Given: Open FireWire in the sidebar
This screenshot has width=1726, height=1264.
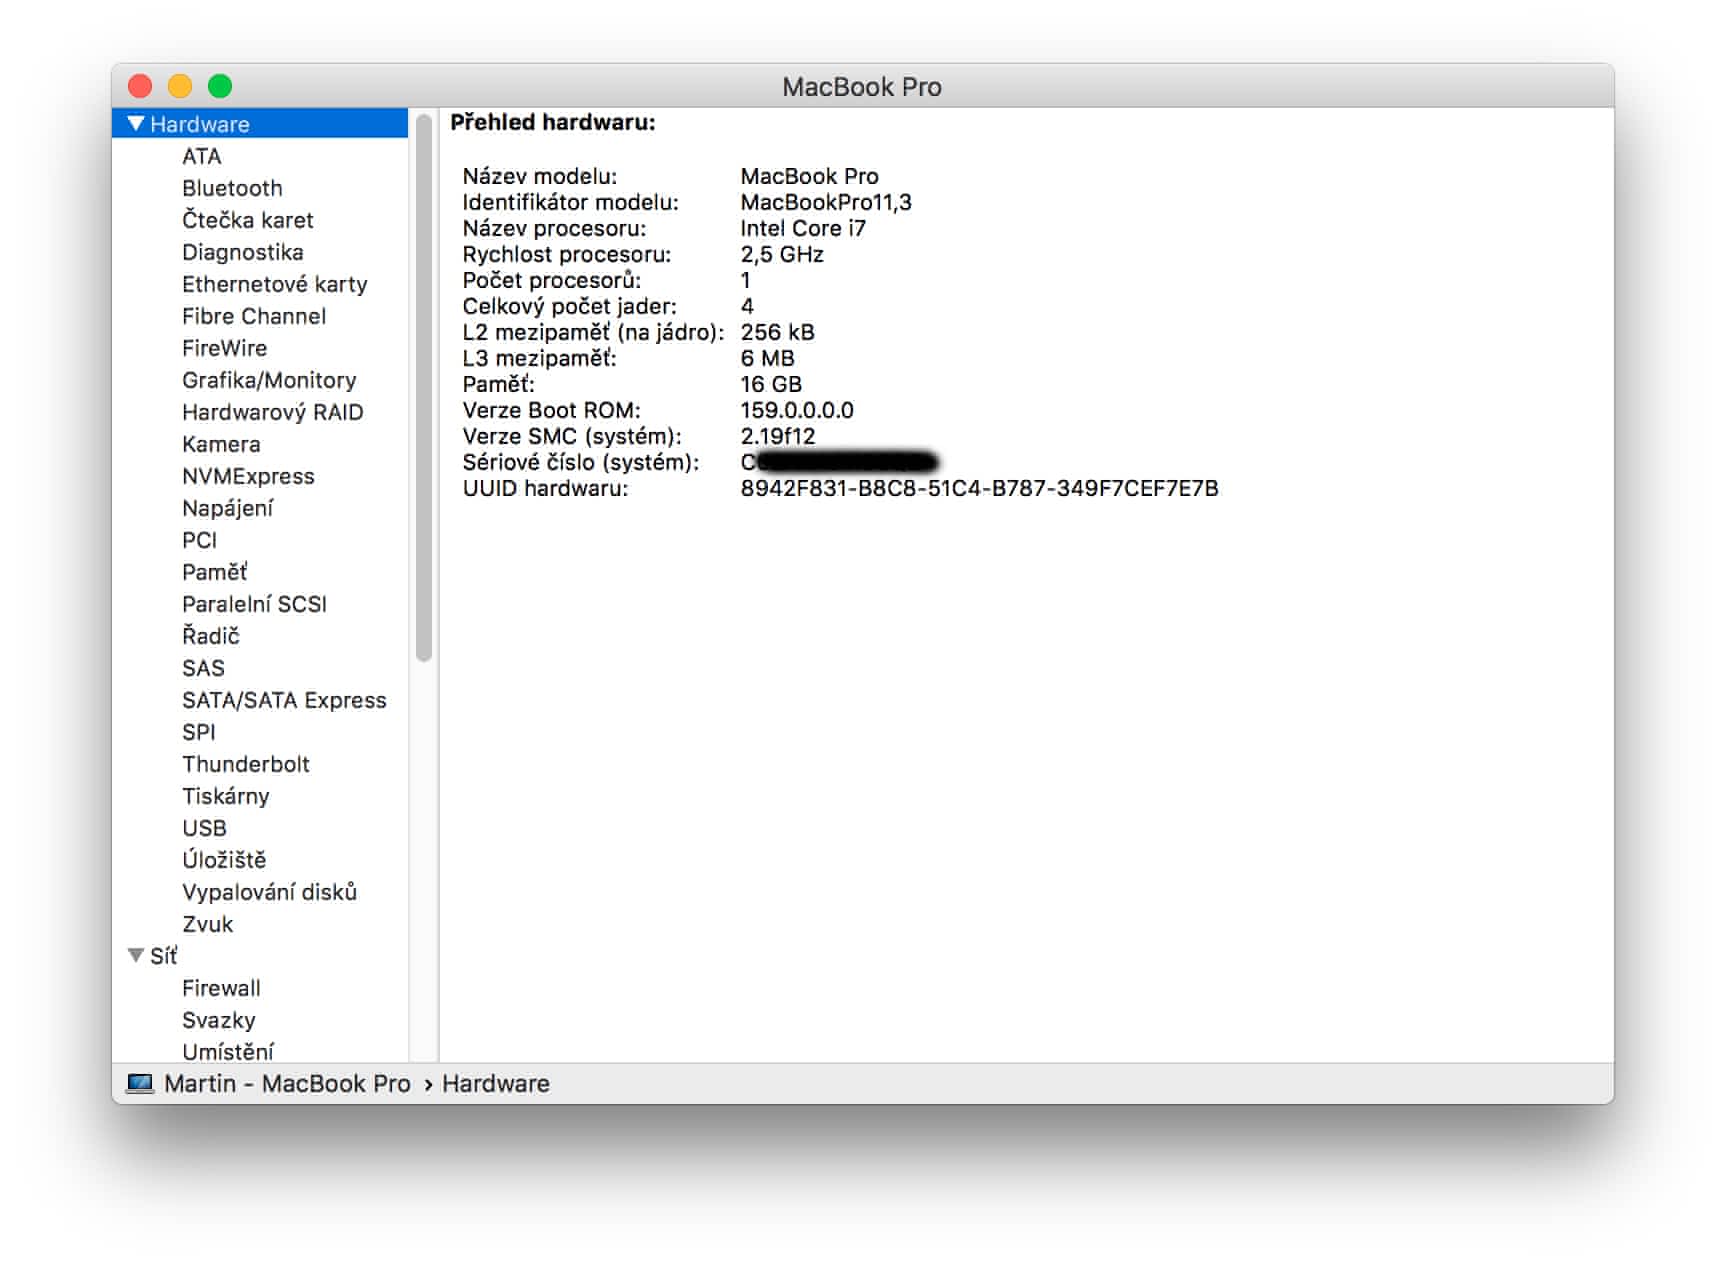Looking at the screenshot, I should click(x=225, y=348).
